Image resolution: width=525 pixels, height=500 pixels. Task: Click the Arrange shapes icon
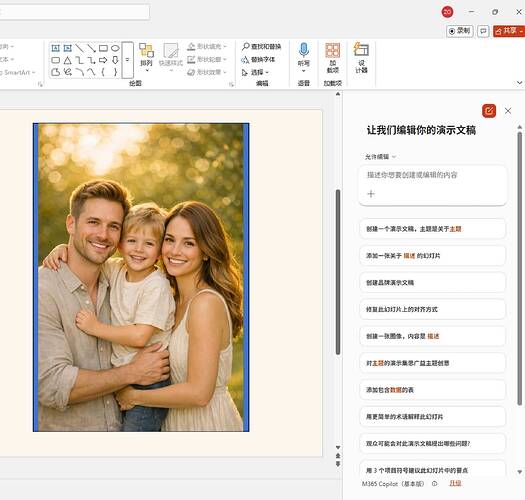pyautogui.click(x=146, y=50)
